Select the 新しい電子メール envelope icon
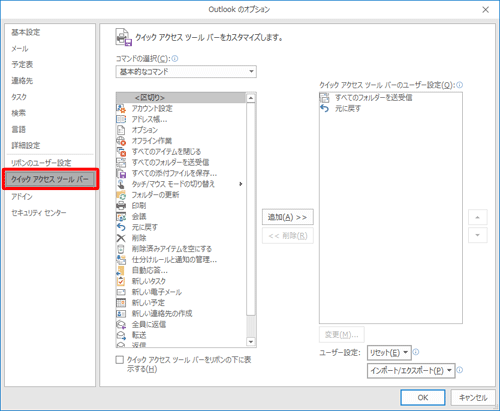The image size is (500, 411). [121, 292]
